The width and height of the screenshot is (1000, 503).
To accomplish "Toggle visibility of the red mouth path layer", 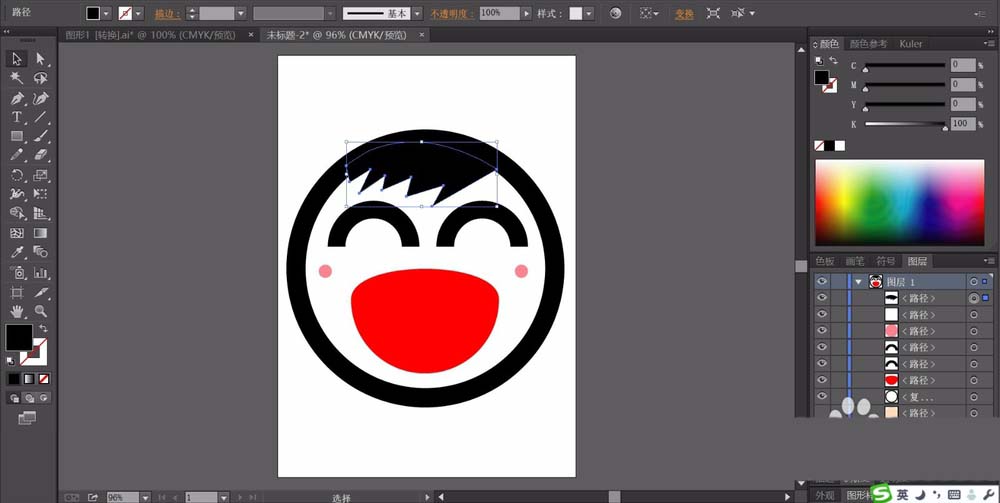I will pyautogui.click(x=822, y=380).
